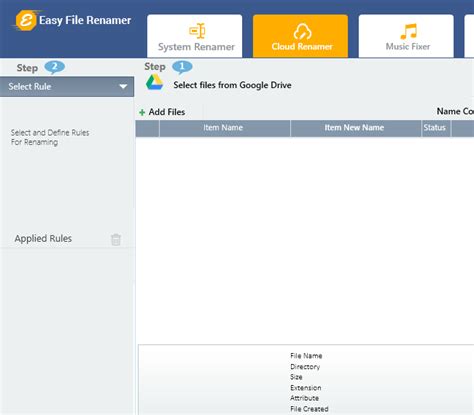Click the cloud icon on Cloud Renamer
The height and width of the screenshot is (415, 474).
coord(302,32)
